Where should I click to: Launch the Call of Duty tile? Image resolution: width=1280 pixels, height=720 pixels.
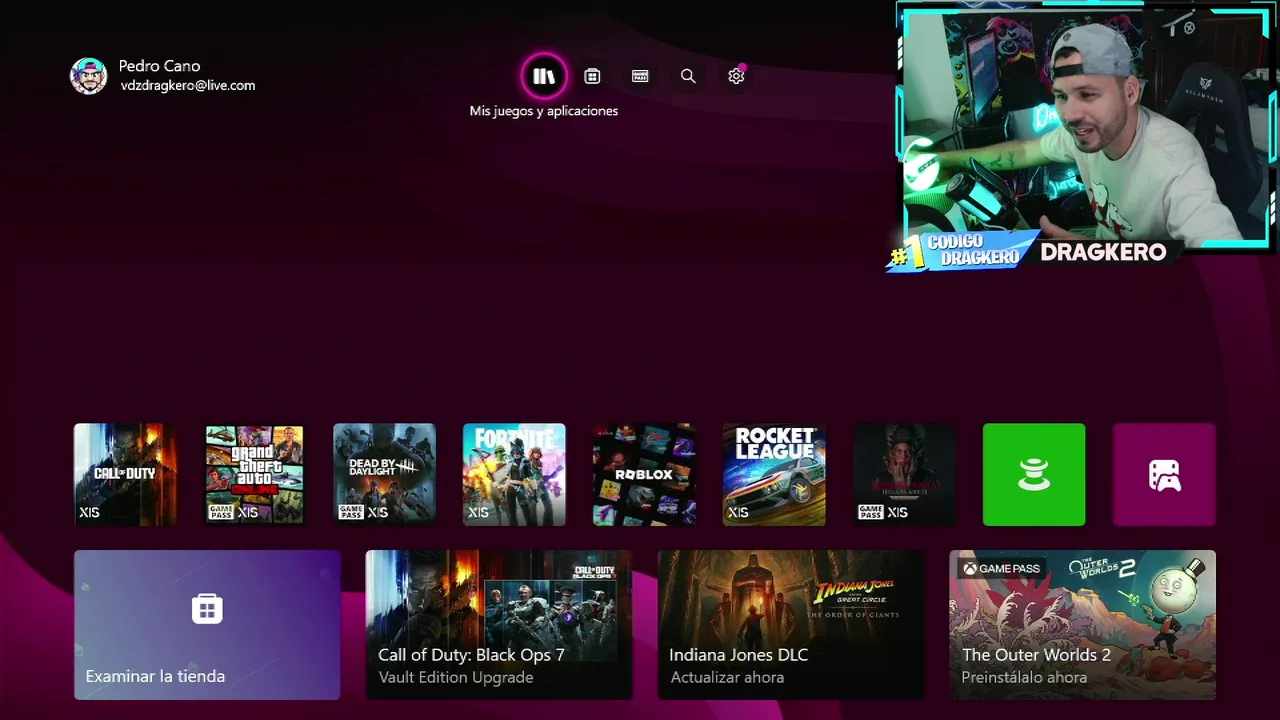point(125,474)
